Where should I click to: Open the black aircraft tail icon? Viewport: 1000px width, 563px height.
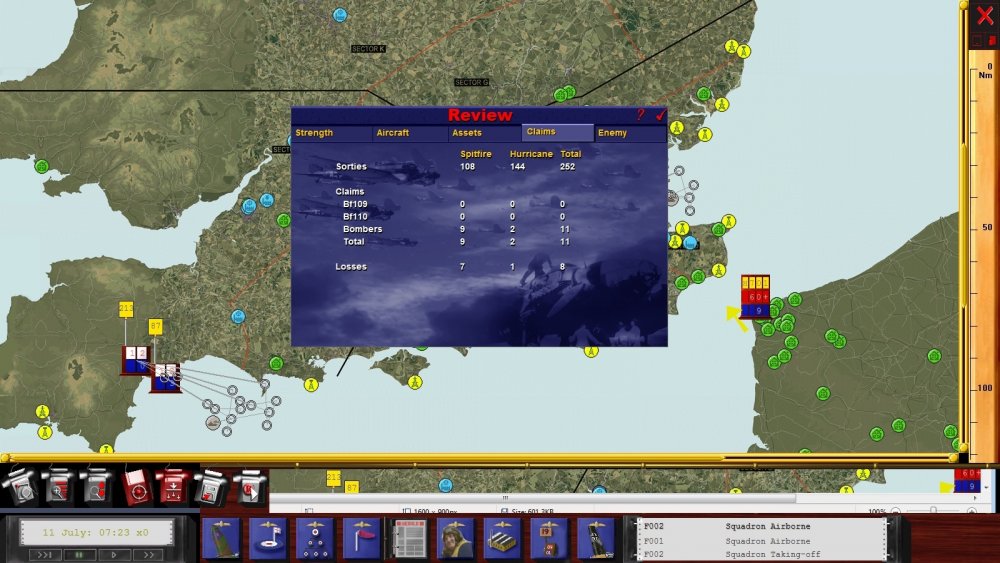(596, 538)
